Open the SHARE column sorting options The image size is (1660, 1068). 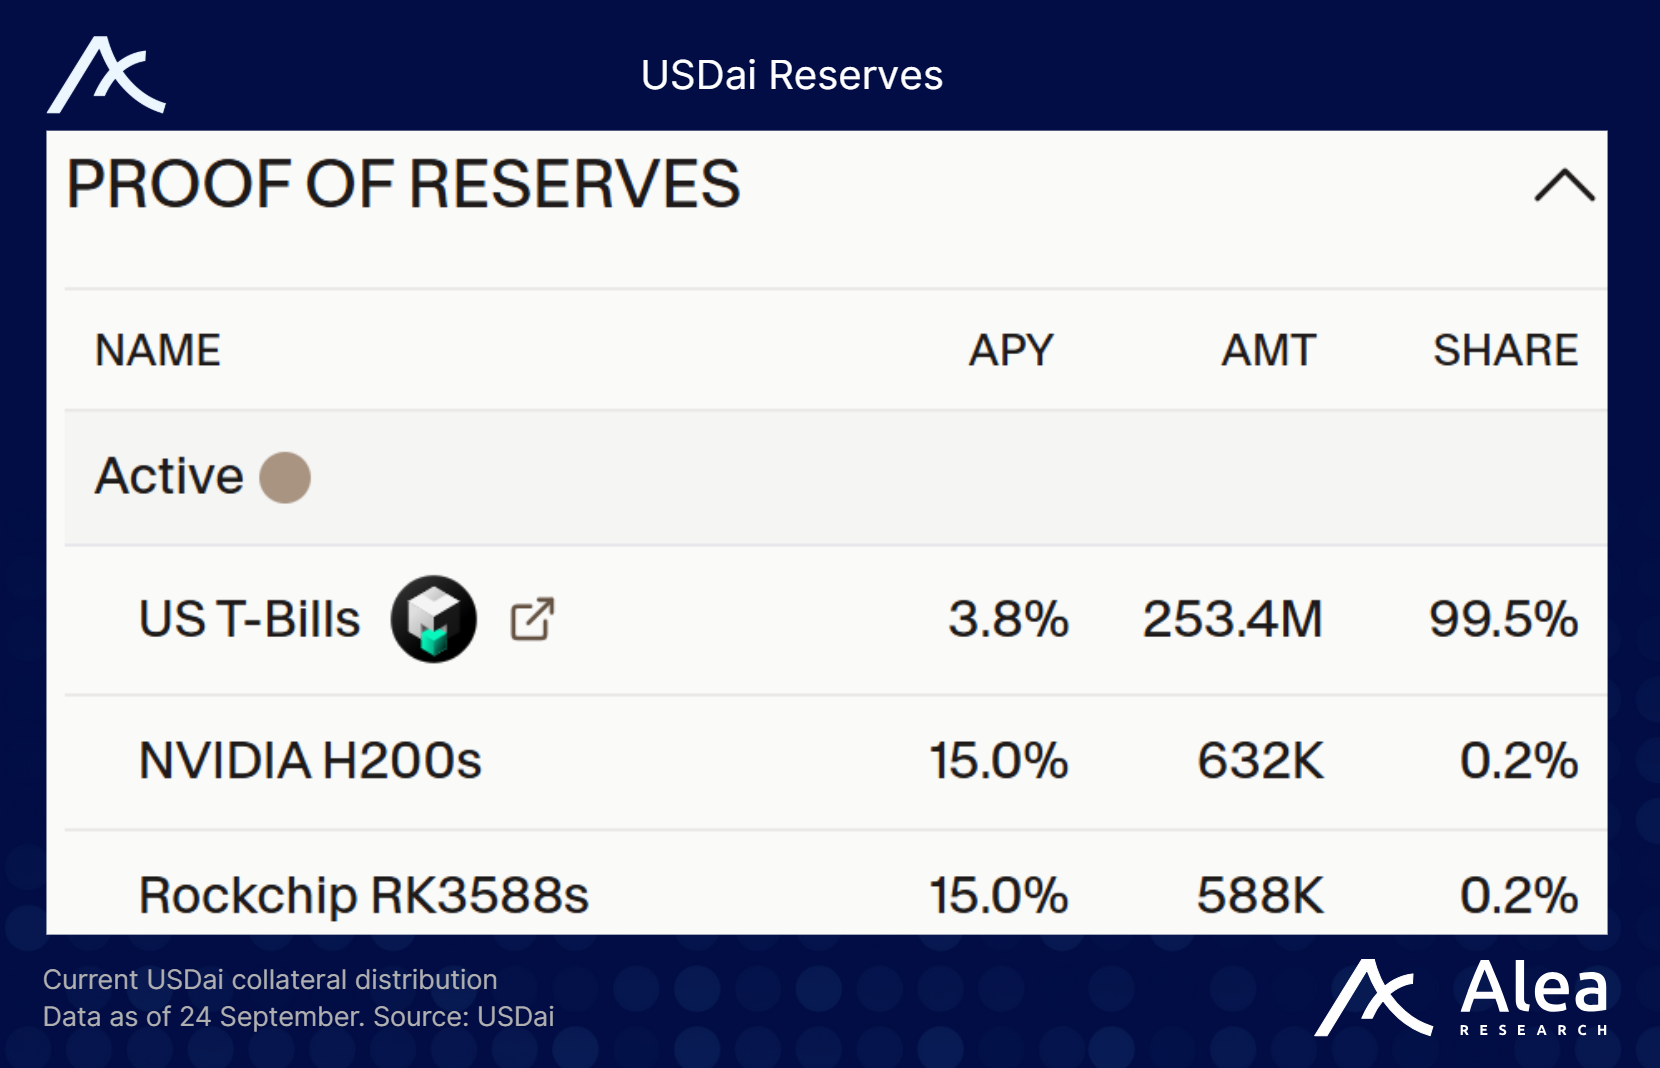[x=1505, y=350]
